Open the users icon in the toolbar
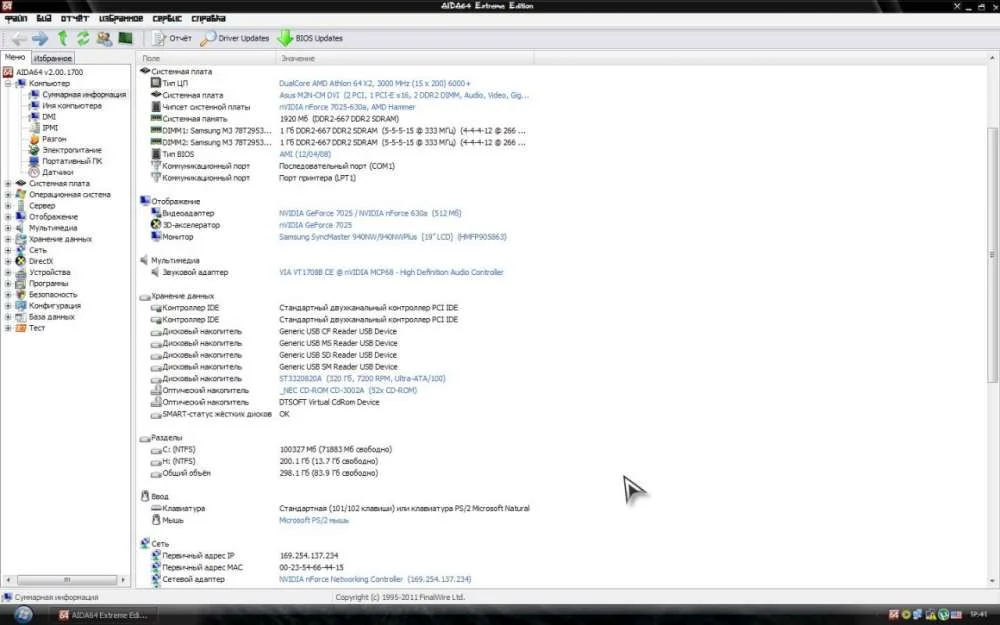Viewport: 1000px width, 625px height. [x=104, y=38]
